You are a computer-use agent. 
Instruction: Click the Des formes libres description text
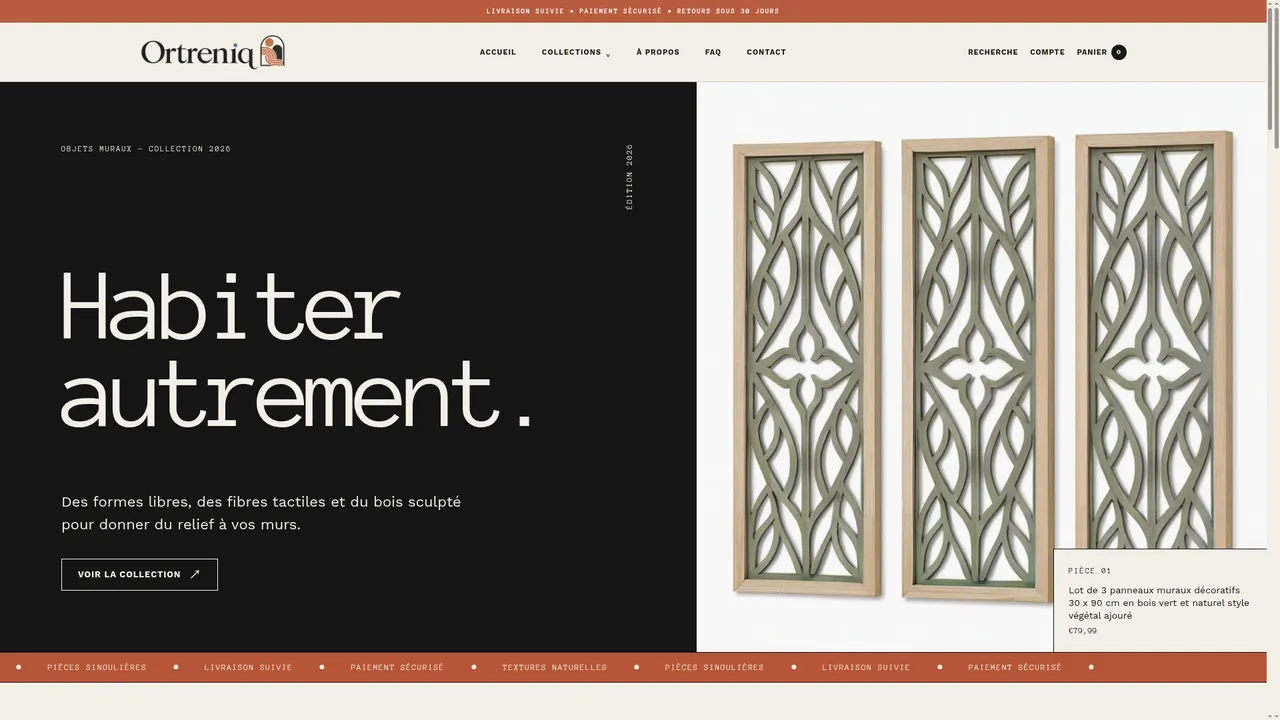[x=261, y=513]
